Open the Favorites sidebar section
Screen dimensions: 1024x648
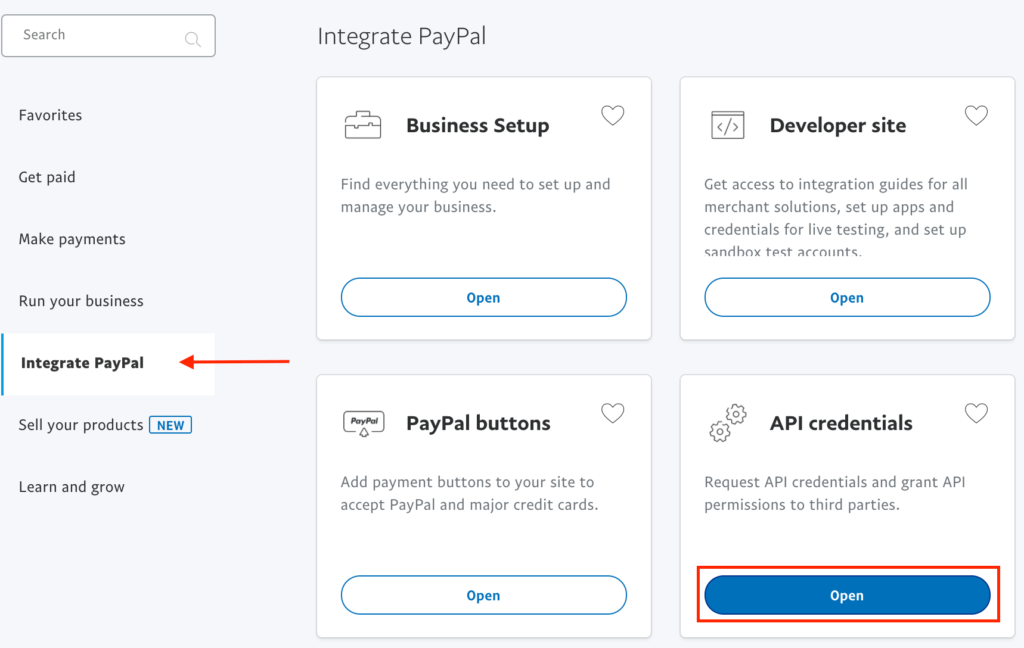tap(50, 115)
